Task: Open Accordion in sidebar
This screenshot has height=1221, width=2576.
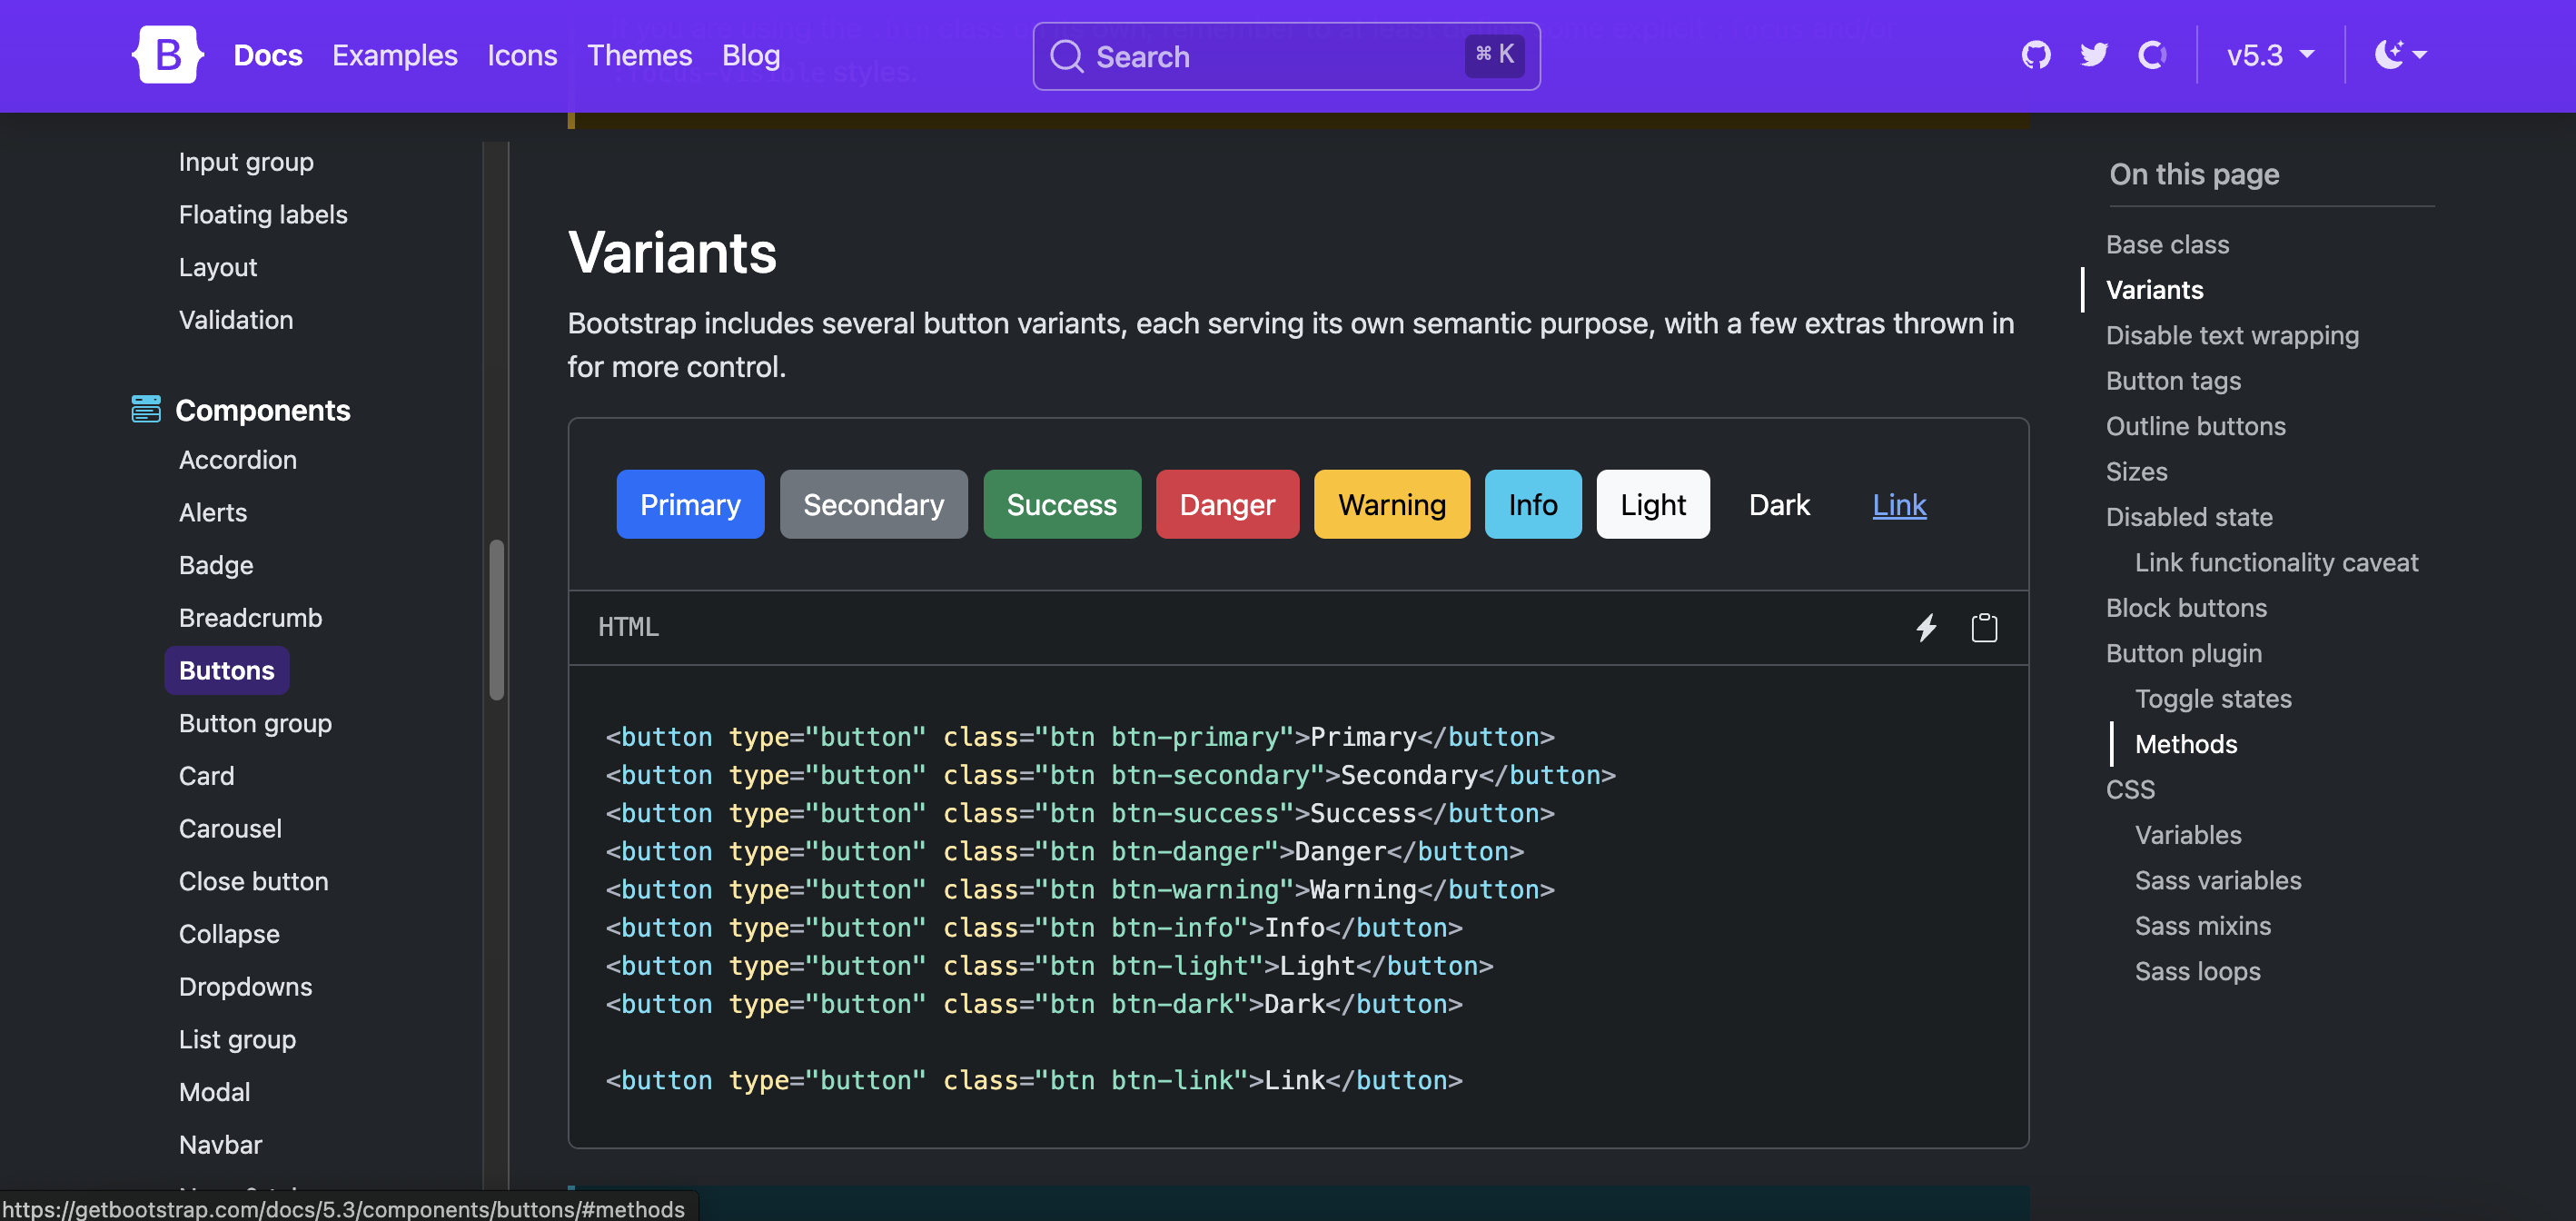Action: [238, 459]
